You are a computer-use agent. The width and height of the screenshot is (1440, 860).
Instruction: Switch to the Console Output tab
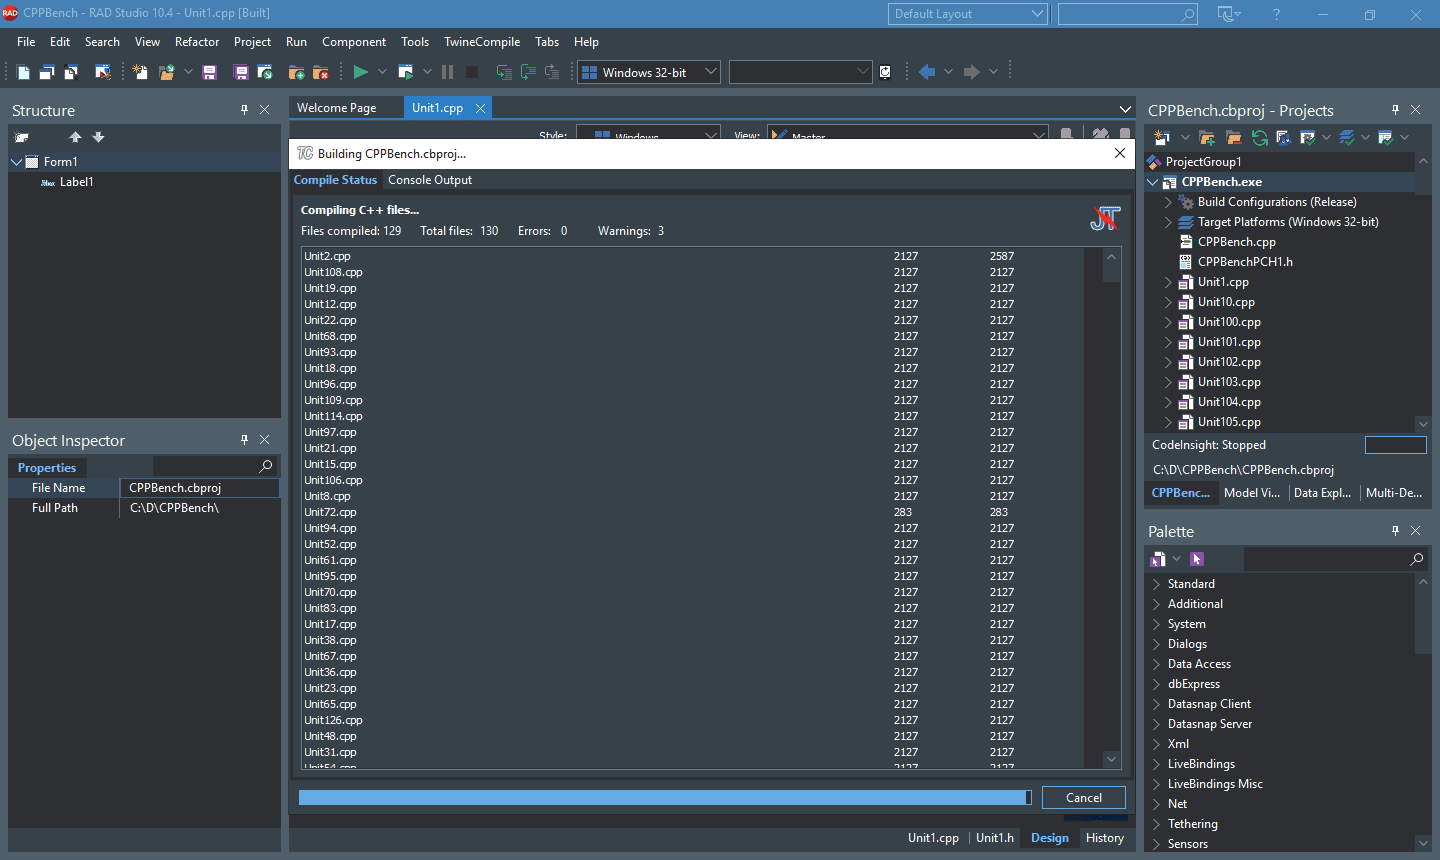(430, 180)
